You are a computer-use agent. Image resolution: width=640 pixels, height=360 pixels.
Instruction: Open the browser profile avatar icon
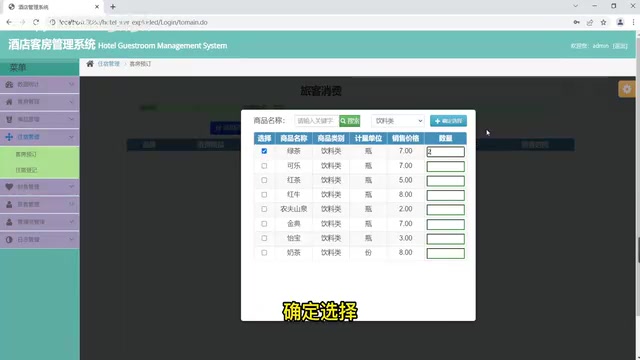tap(620, 22)
